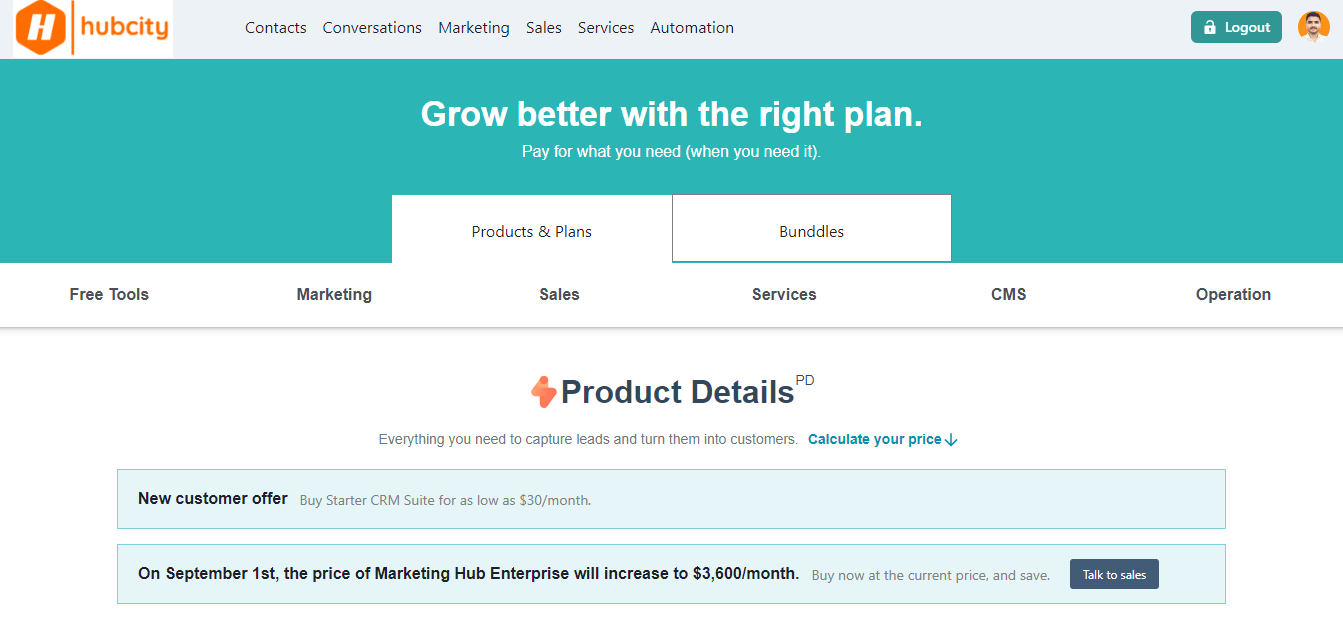Choose the CMS category tab
The width and height of the screenshot is (1343, 619).
1008,294
